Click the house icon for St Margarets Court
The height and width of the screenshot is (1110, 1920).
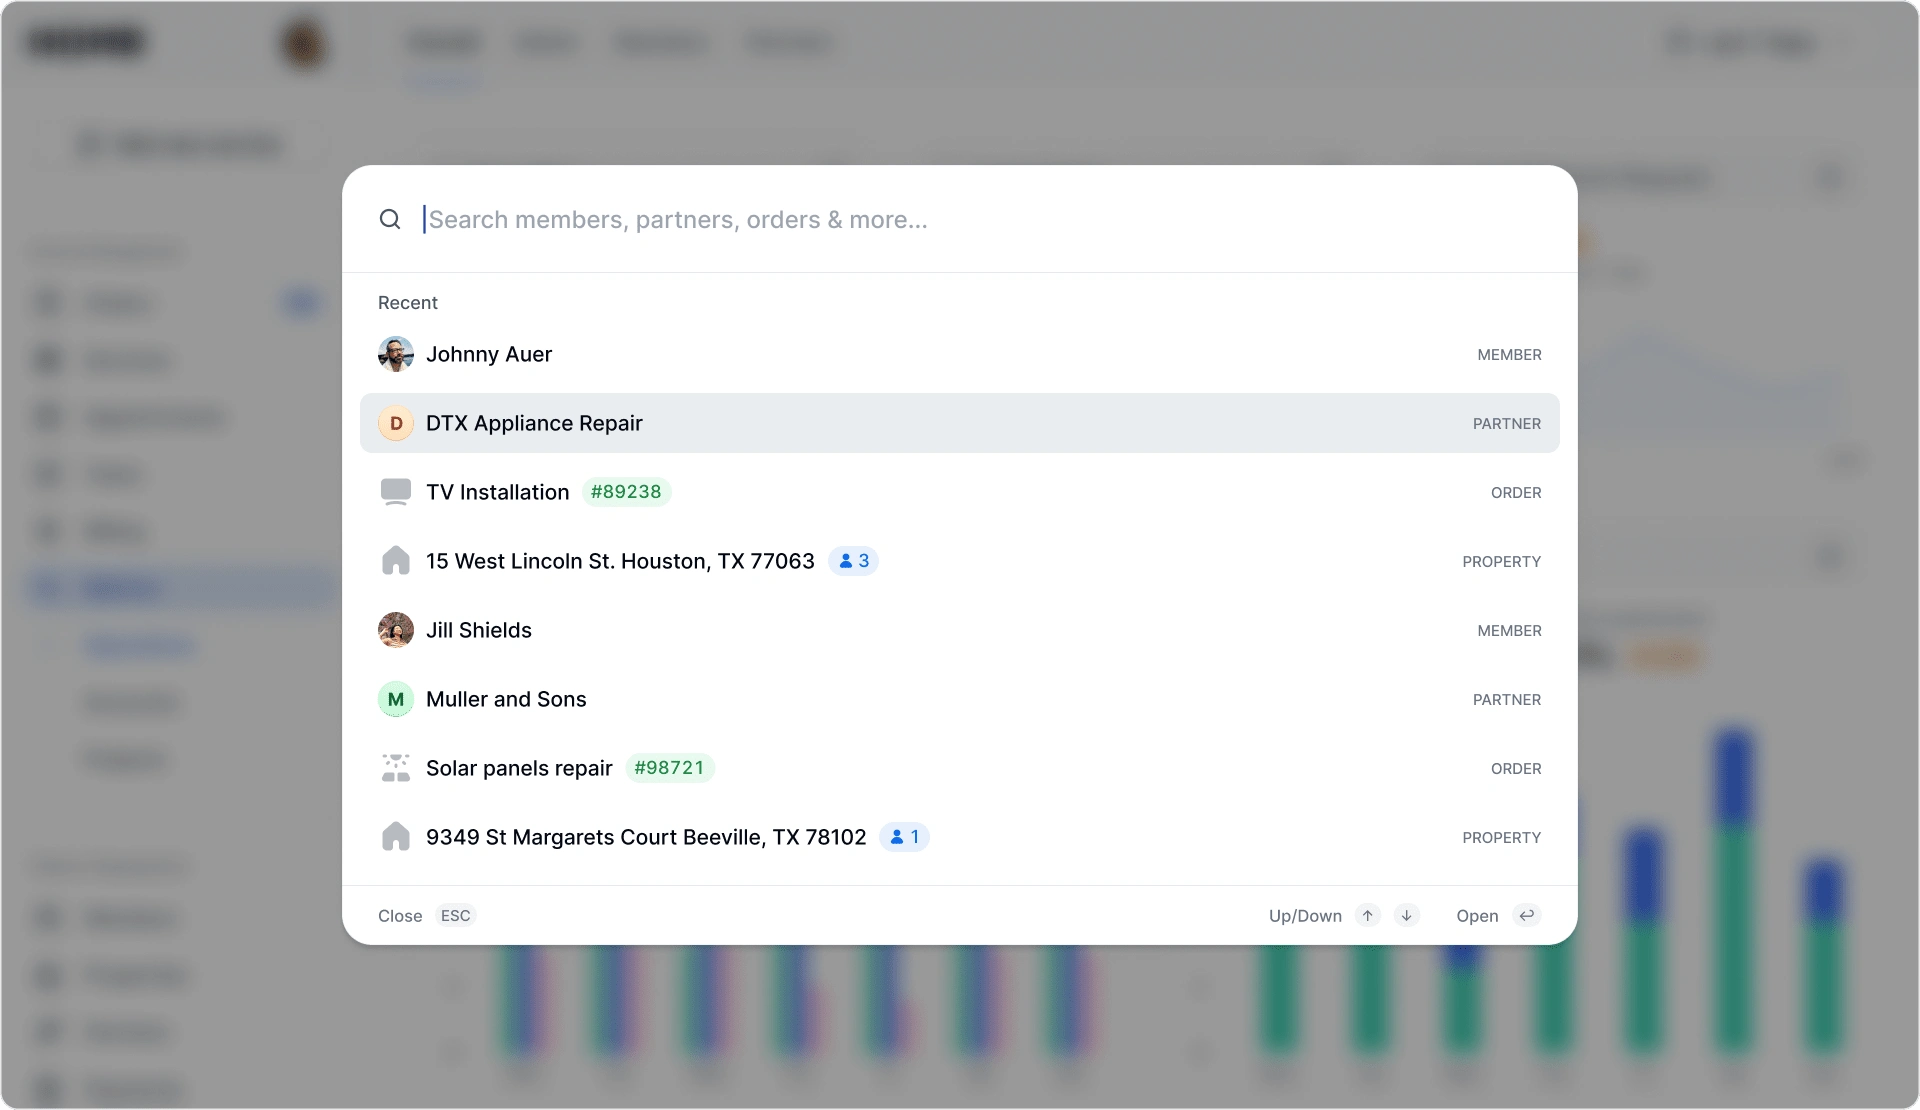coord(396,837)
